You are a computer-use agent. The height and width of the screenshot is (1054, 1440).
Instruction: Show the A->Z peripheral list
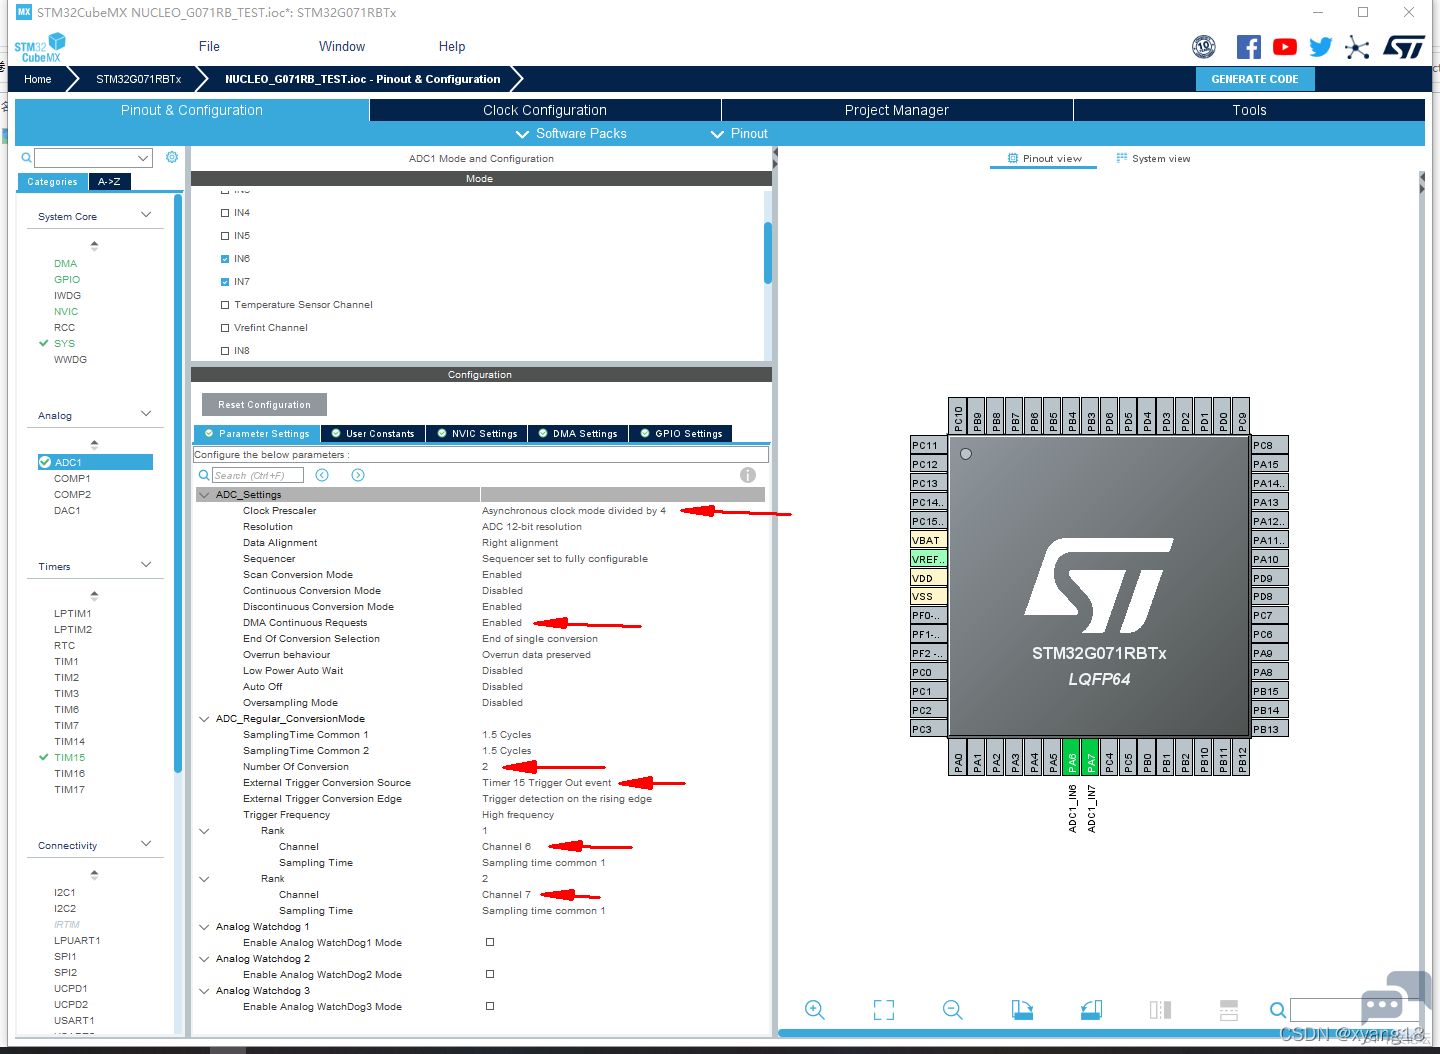[109, 182]
